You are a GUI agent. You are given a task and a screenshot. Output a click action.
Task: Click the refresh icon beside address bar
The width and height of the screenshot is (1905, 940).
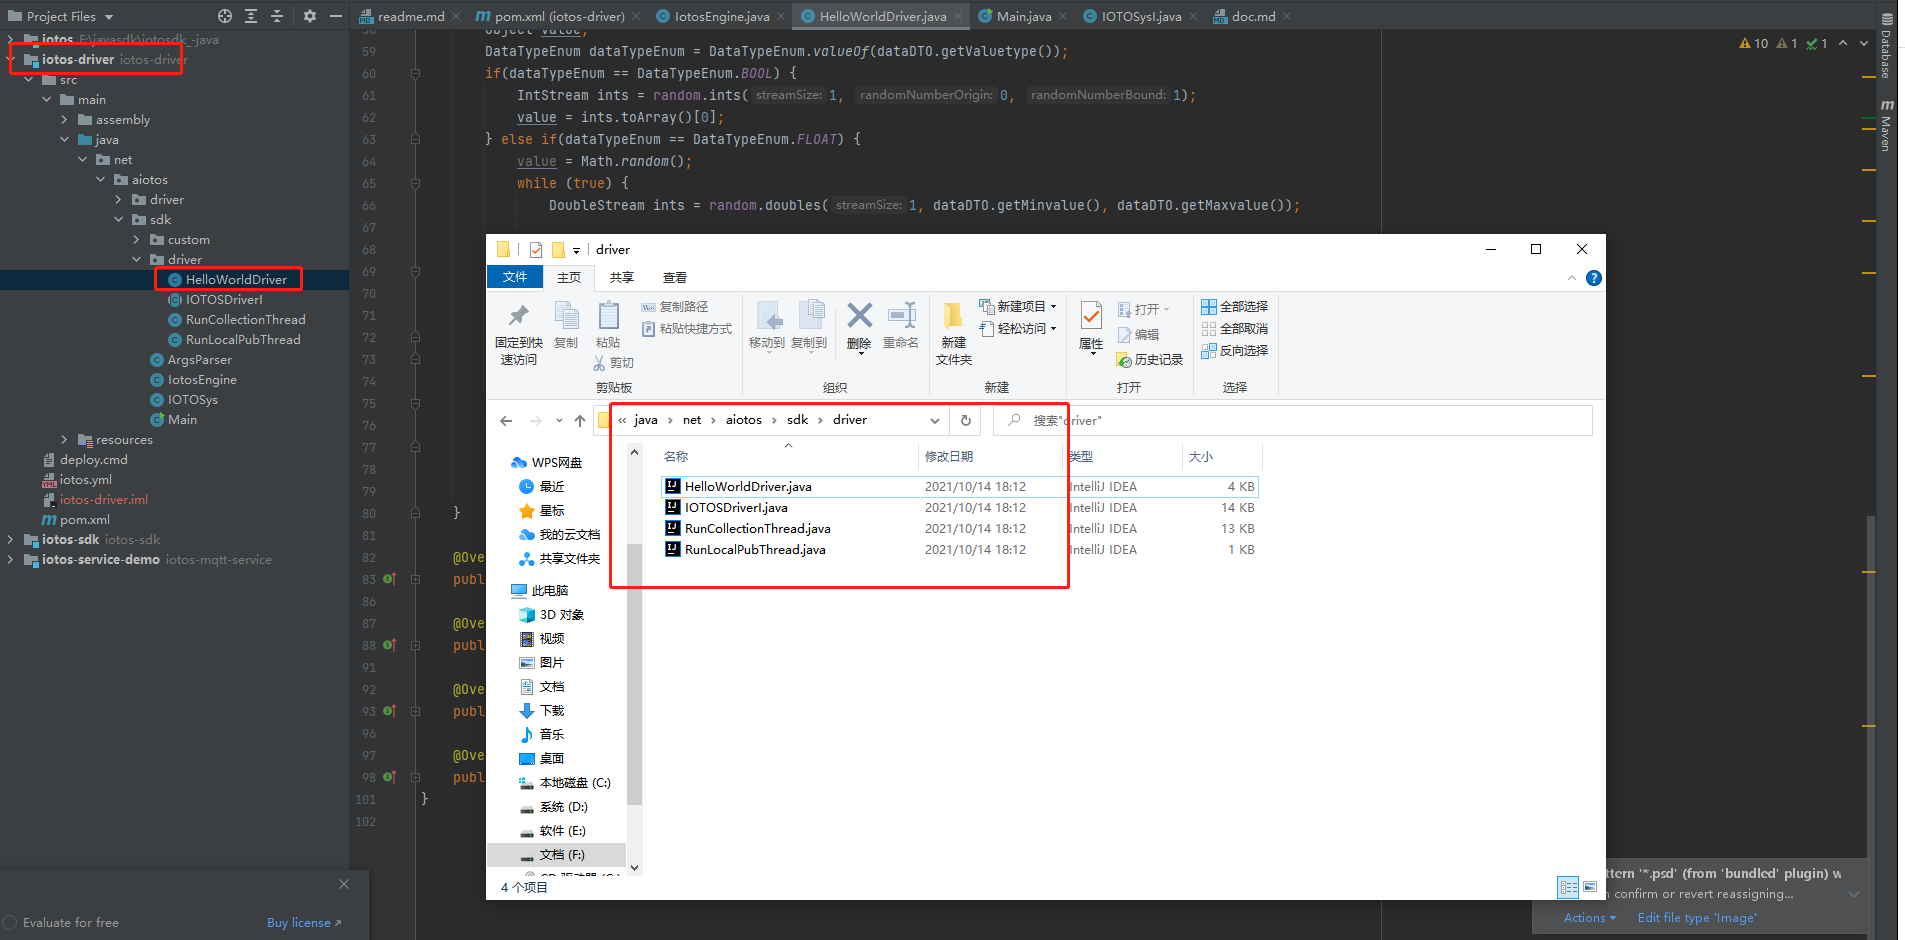pos(966,421)
